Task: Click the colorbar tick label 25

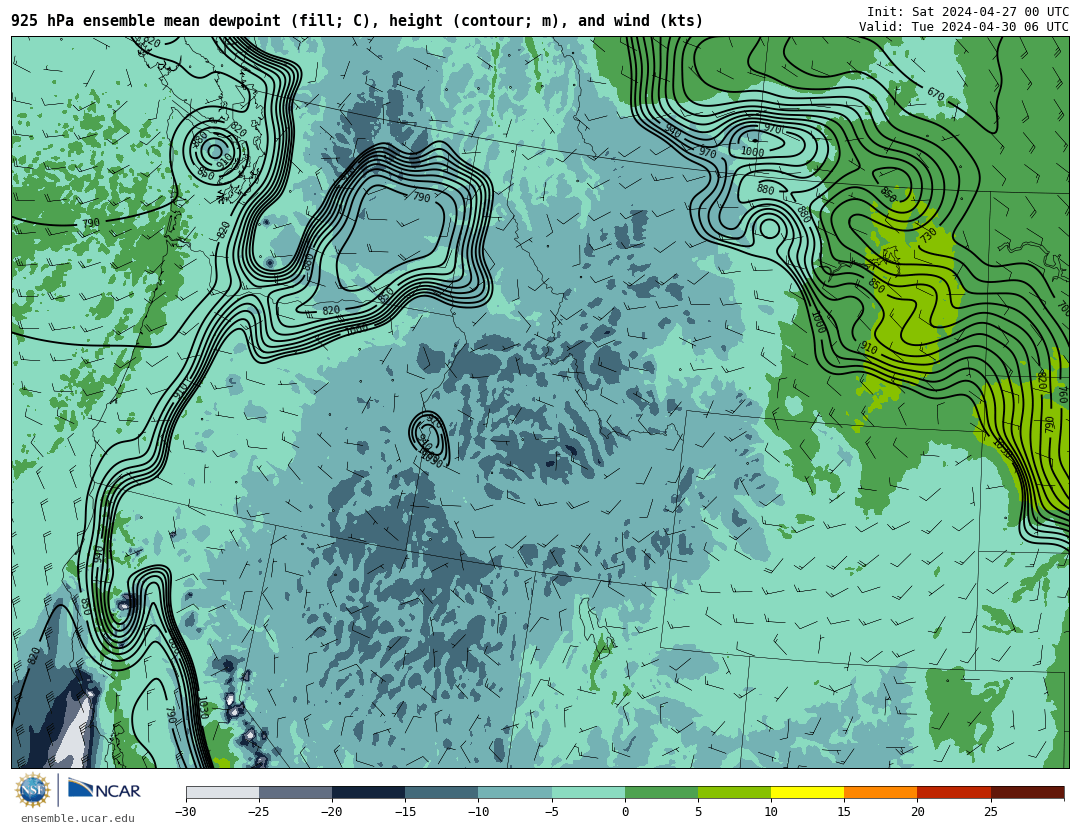Action: tap(990, 812)
